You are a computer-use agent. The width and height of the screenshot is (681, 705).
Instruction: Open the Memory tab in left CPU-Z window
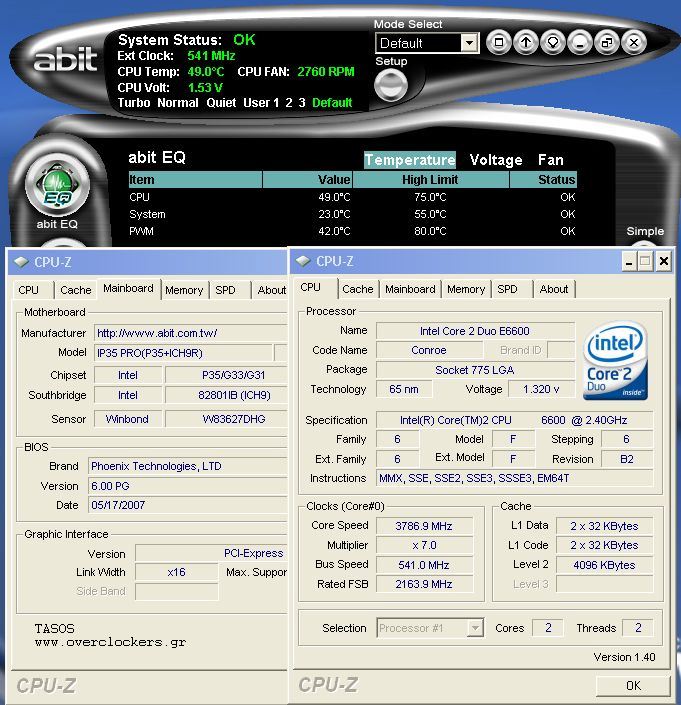tap(184, 290)
